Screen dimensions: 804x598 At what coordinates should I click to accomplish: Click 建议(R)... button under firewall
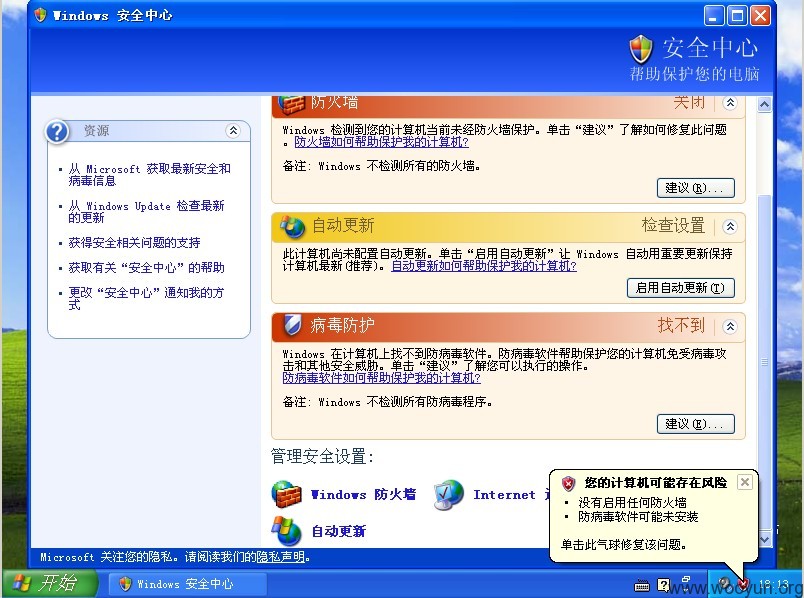[696, 188]
